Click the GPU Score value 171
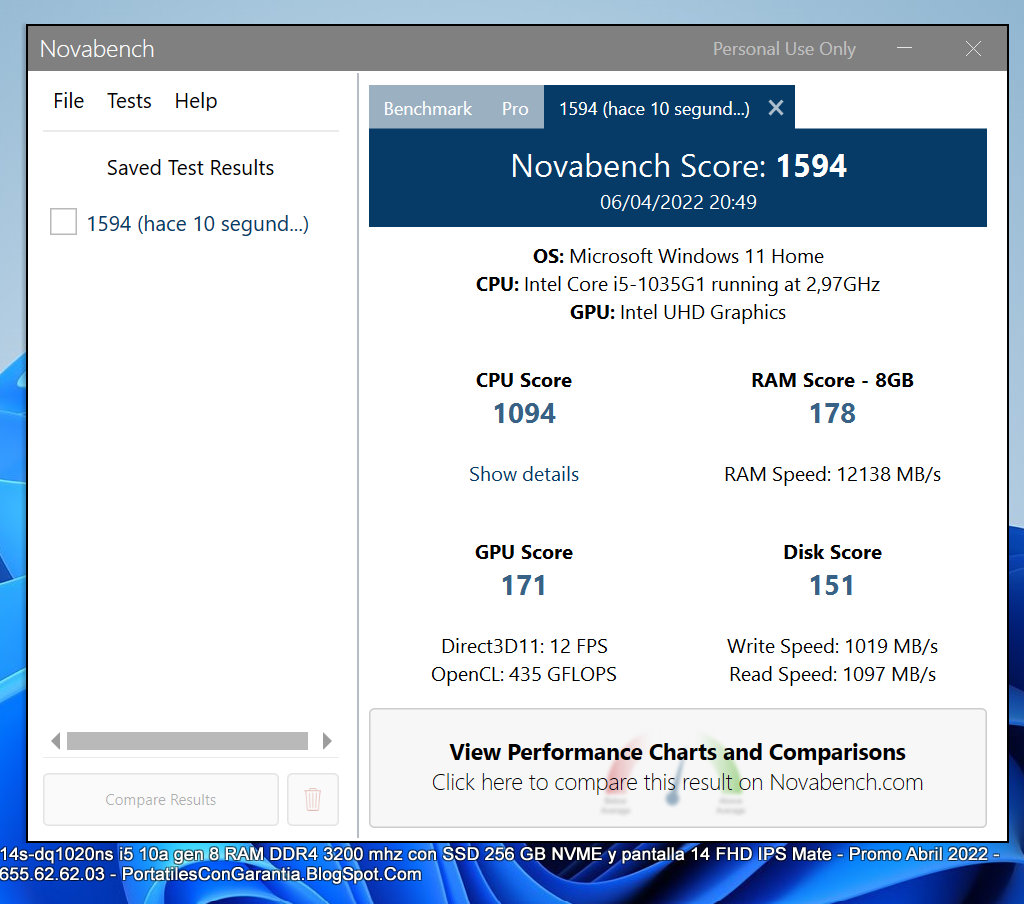The image size is (1024, 904). coord(524,585)
